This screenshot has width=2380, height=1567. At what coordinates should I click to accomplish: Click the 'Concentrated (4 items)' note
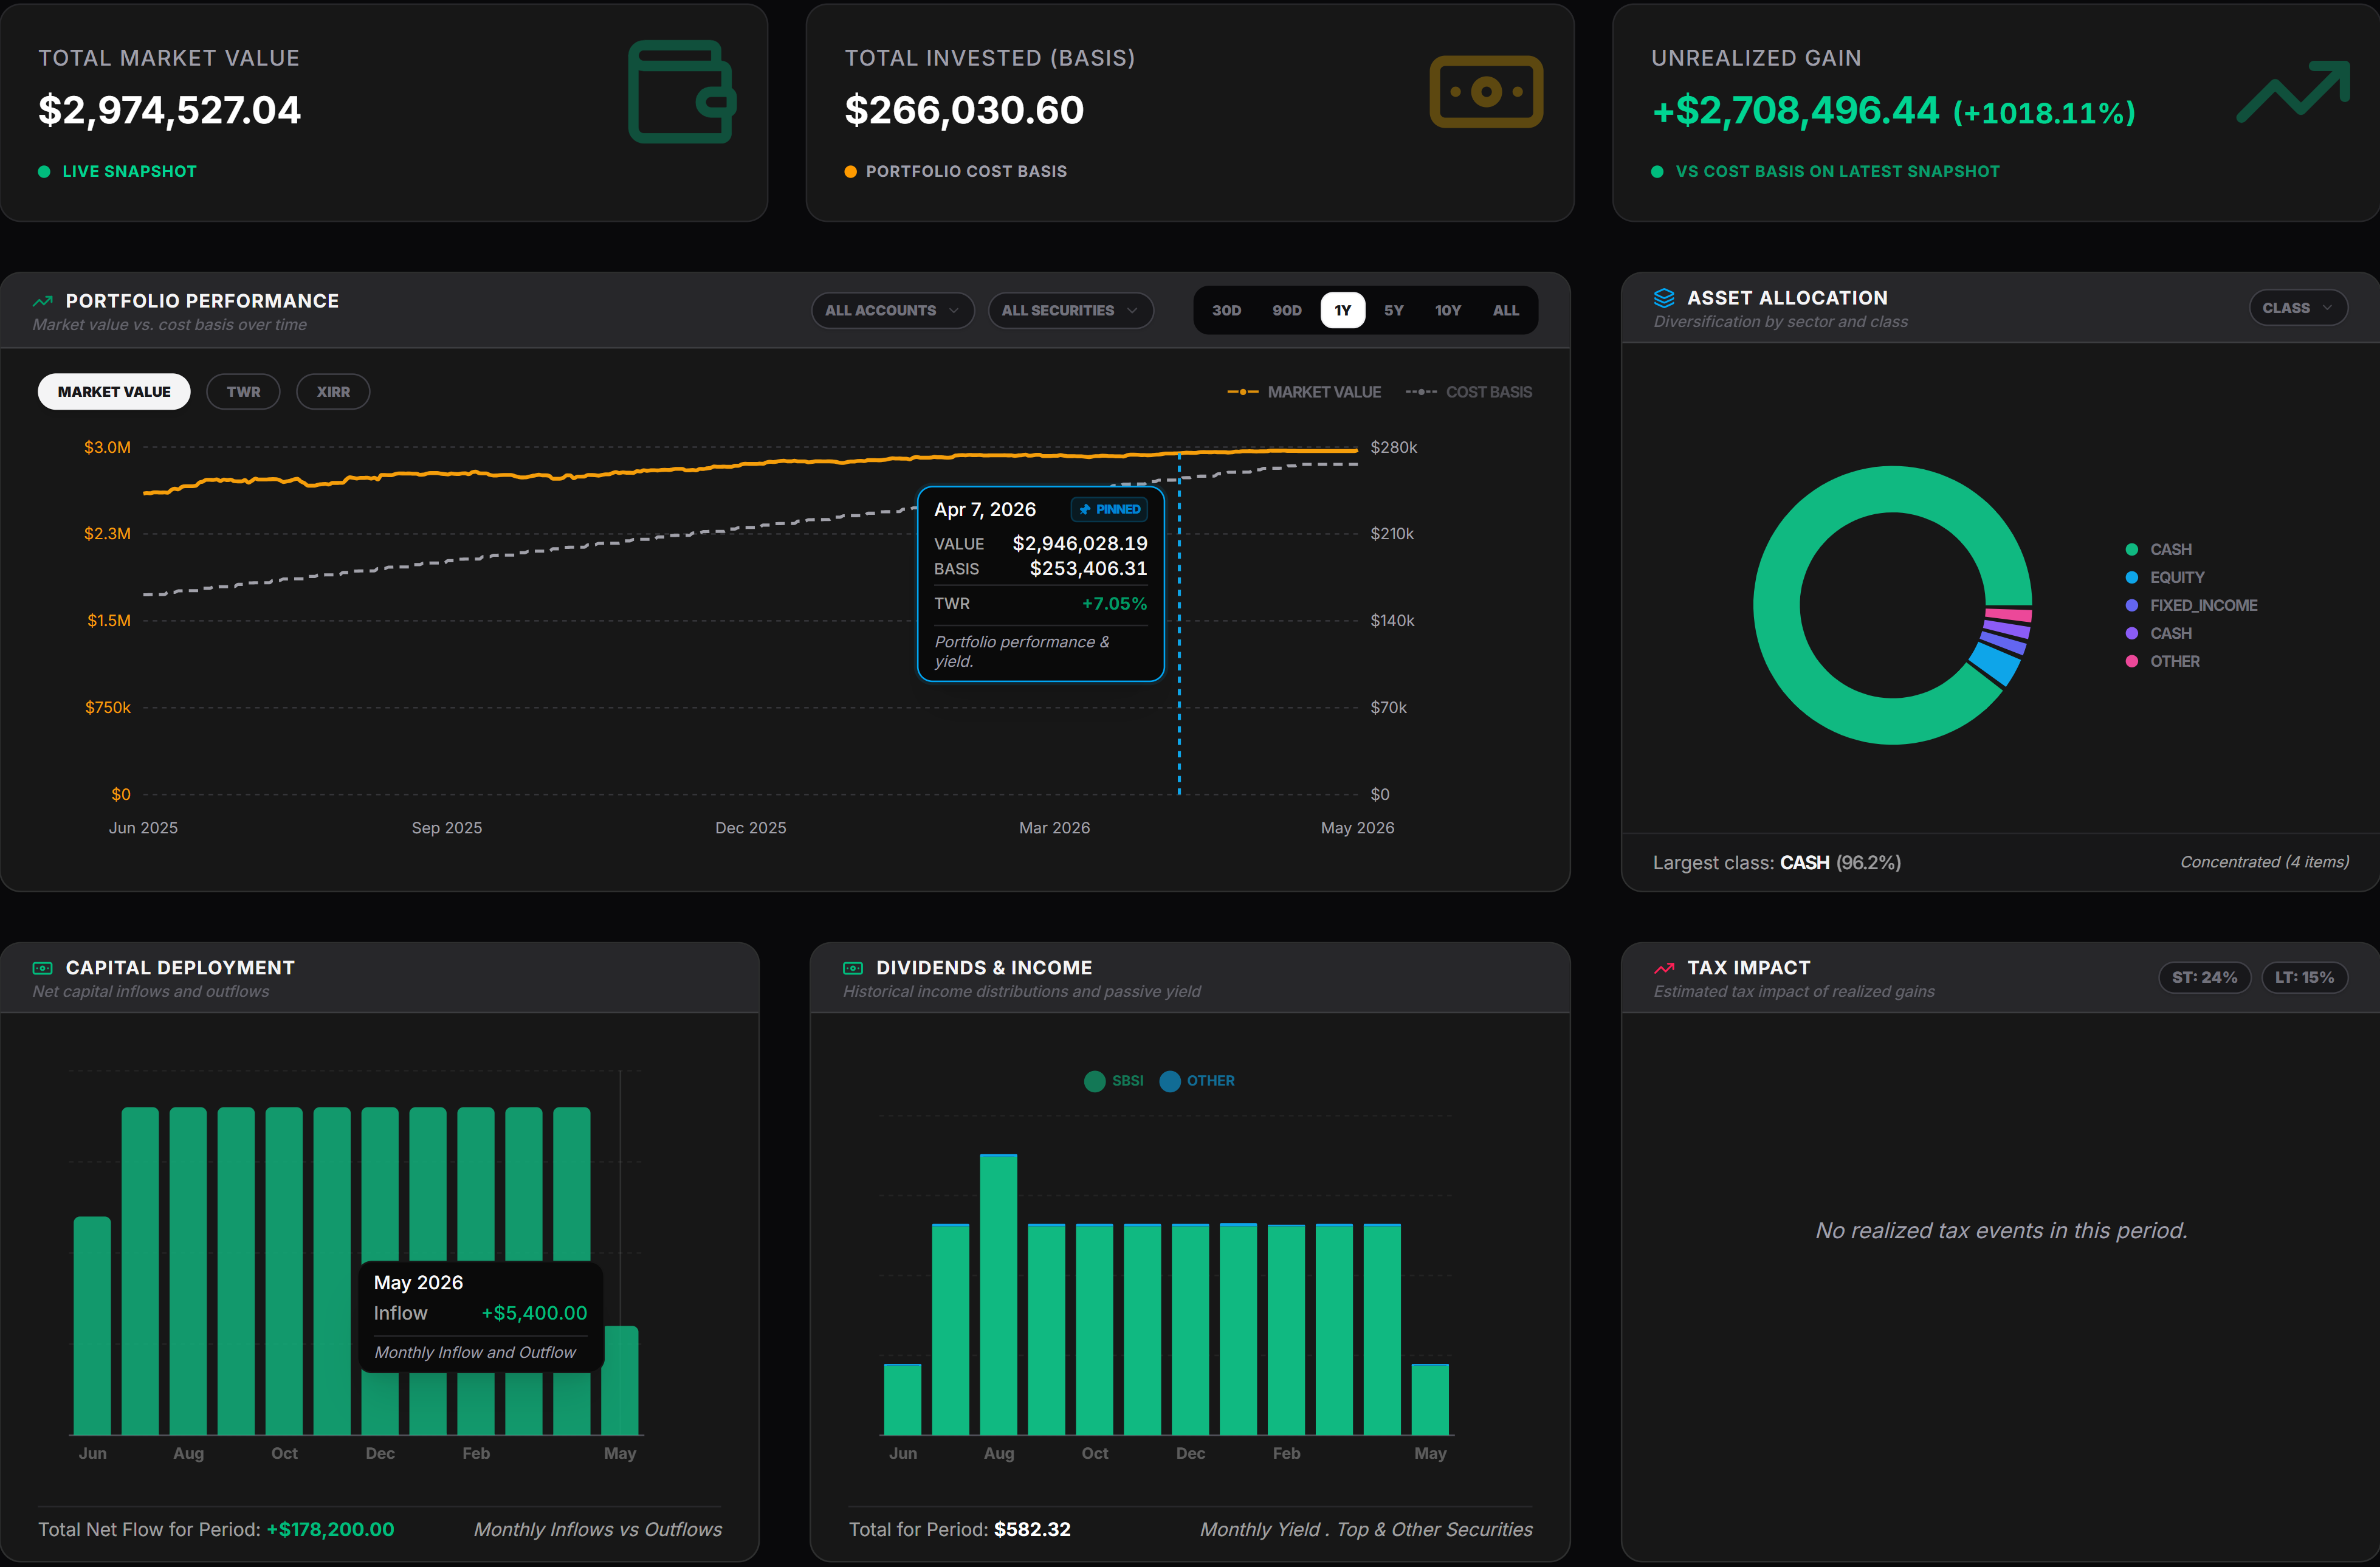click(x=2264, y=862)
